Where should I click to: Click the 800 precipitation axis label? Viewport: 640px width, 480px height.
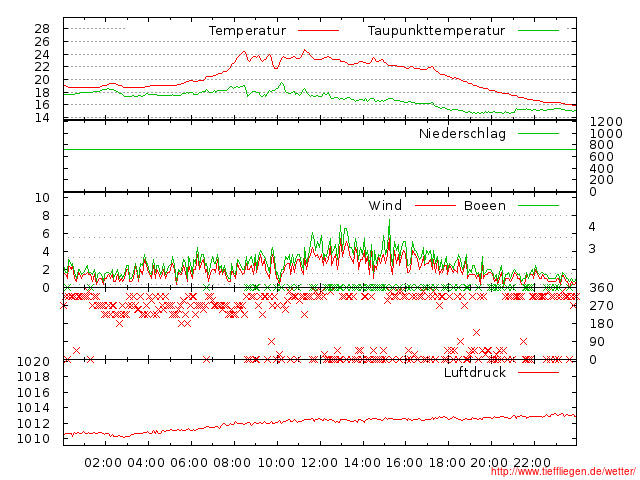(602, 145)
